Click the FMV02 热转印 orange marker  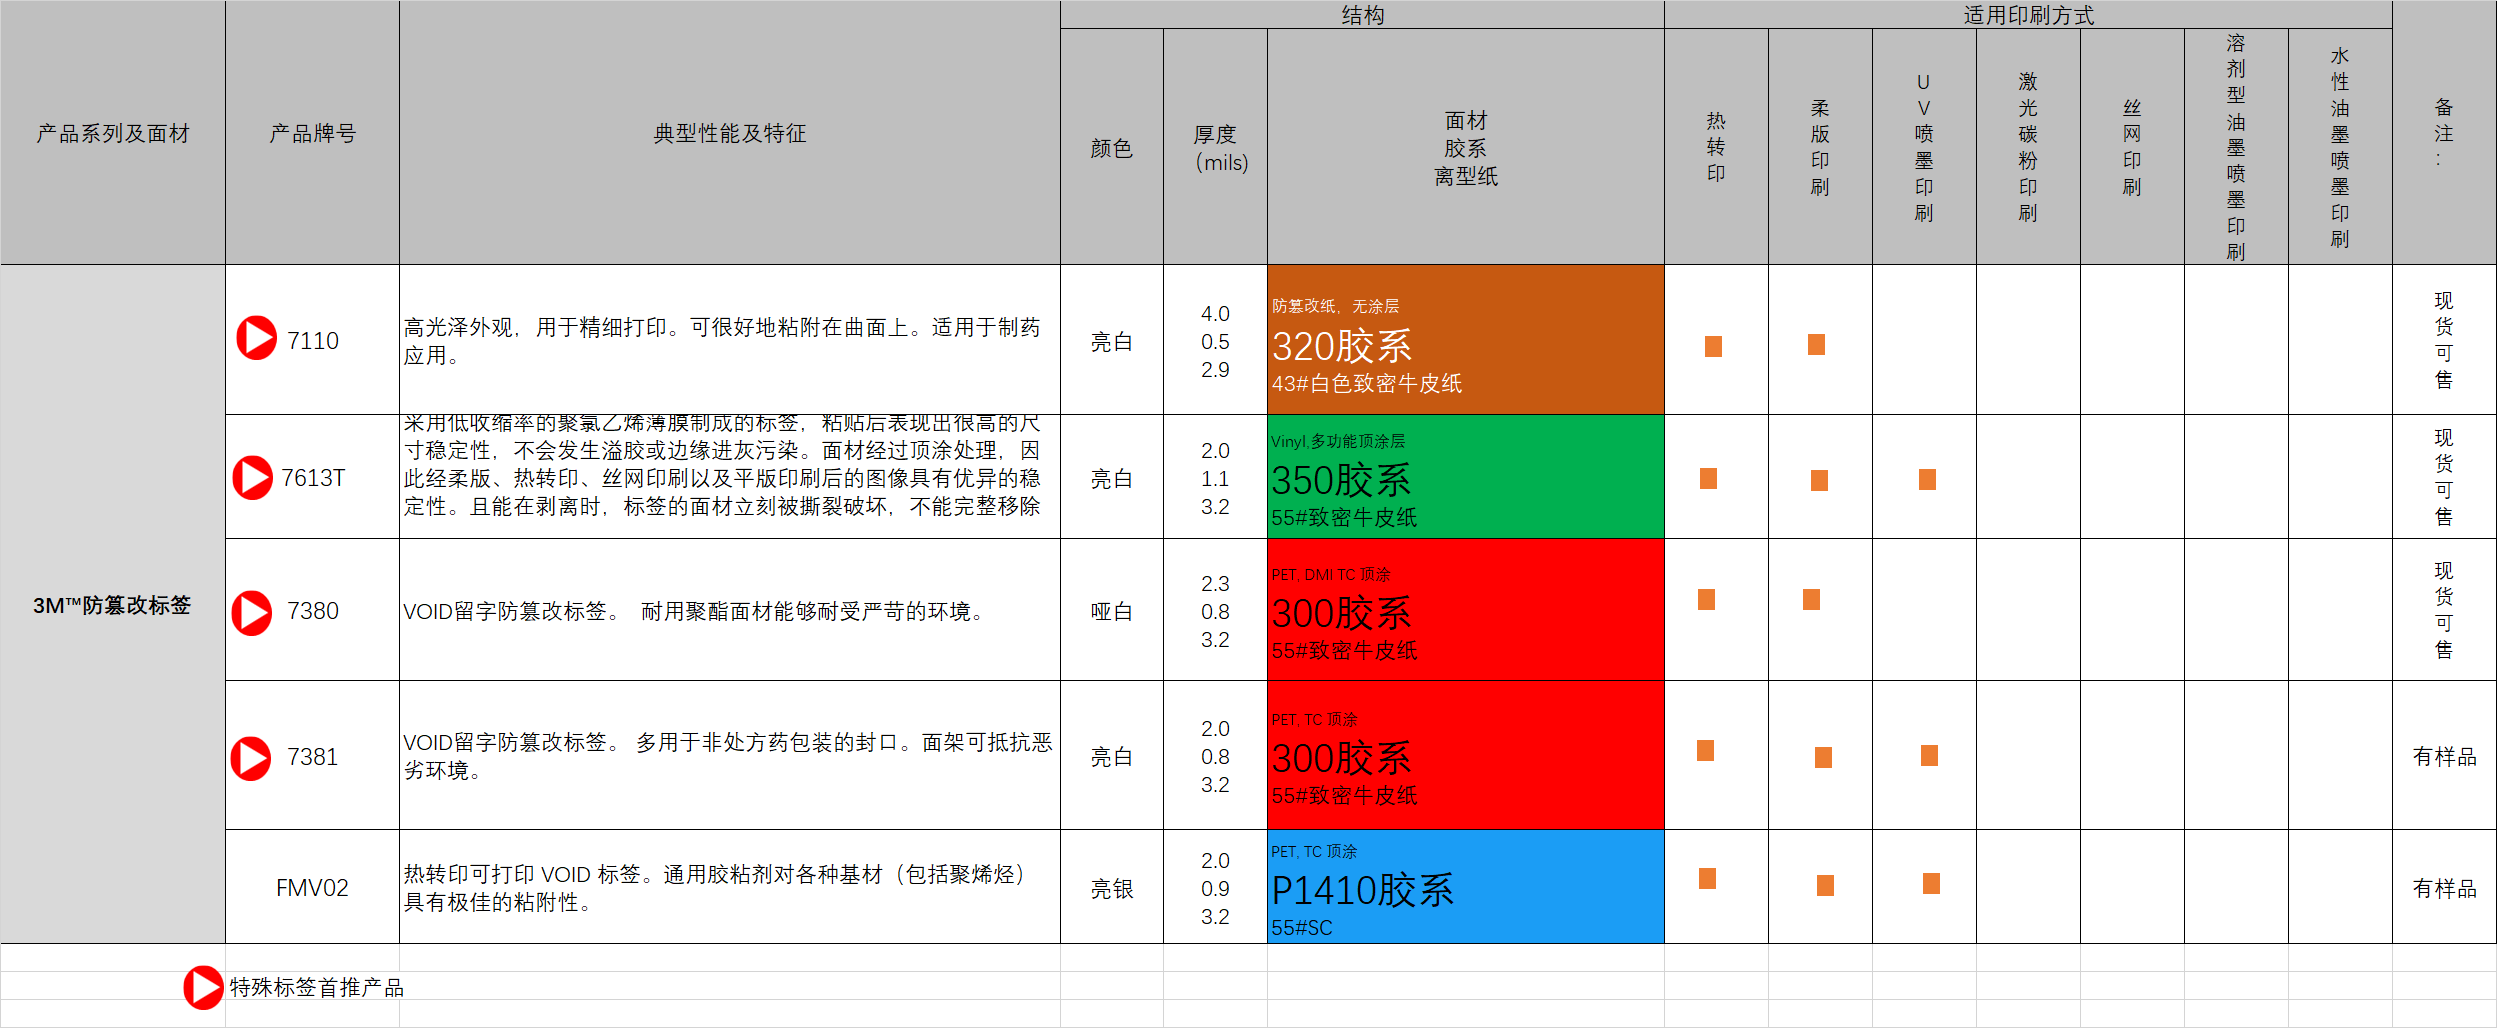[1707, 878]
